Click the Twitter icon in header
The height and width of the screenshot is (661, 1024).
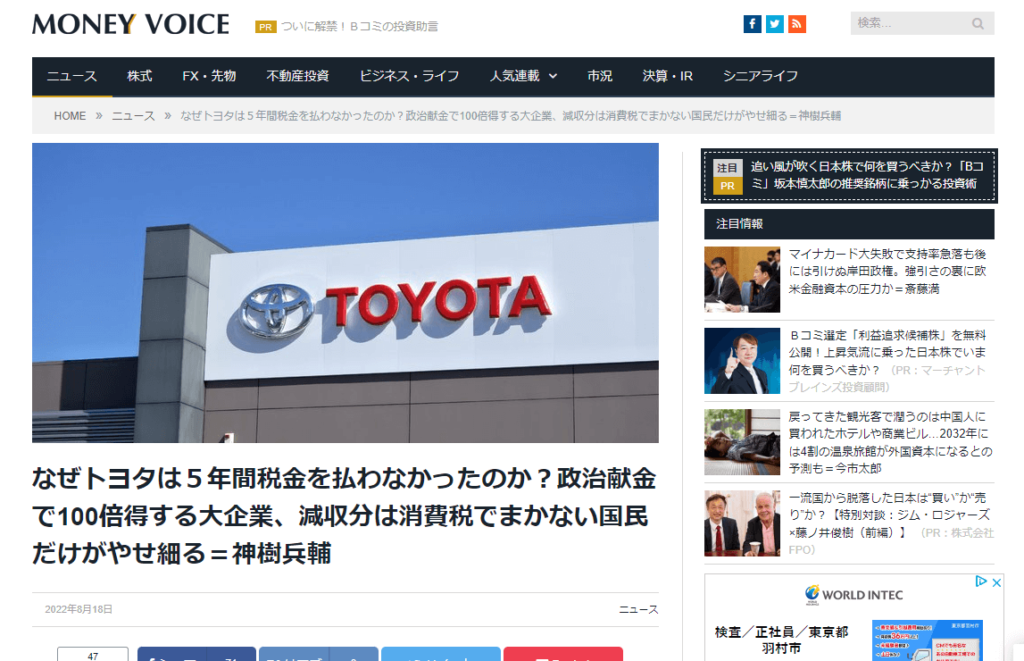[x=775, y=24]
